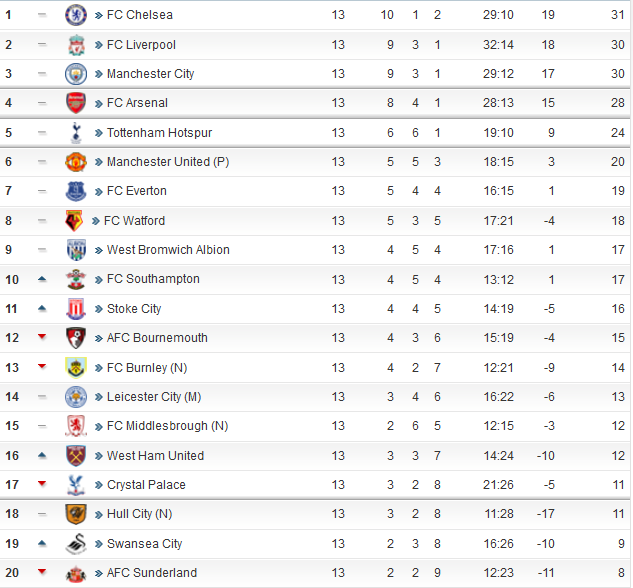Open the FC Middlesbrough (N) link
633x588 pixels.
168,426
